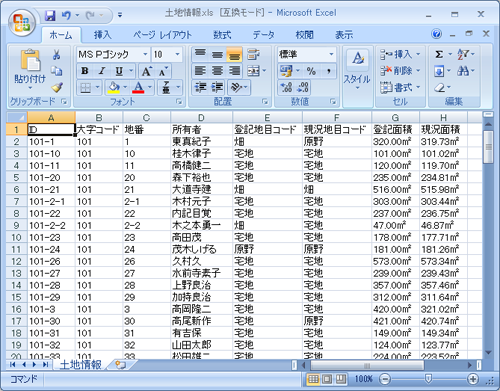The height and width of the screenshot is (391, 500).
Task: Apply top vertical alignment
Action: tap(200, 54)
